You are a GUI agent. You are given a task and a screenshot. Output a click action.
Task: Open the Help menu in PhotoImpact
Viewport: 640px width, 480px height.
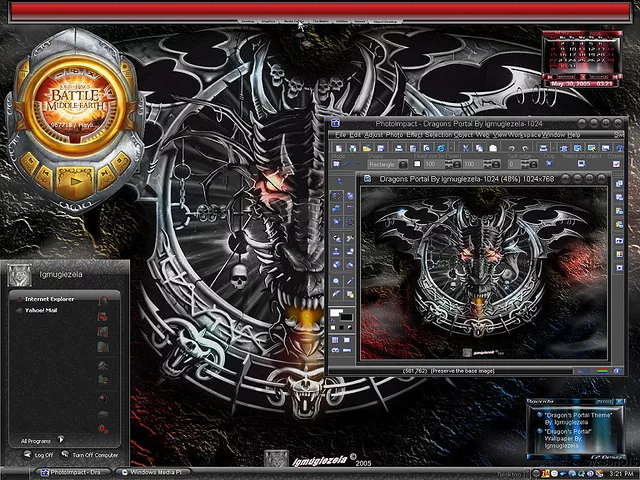click(x=573, y=134)
